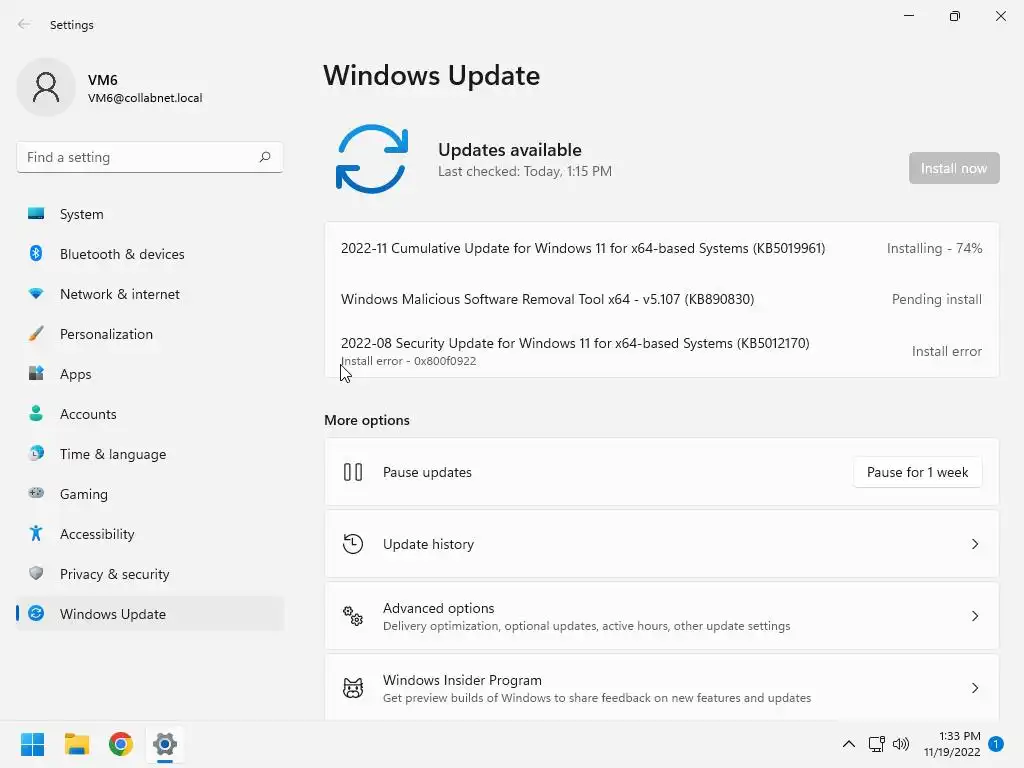Click the Pause updates pause icon
1024x768 pixels.
click(353, 472)
